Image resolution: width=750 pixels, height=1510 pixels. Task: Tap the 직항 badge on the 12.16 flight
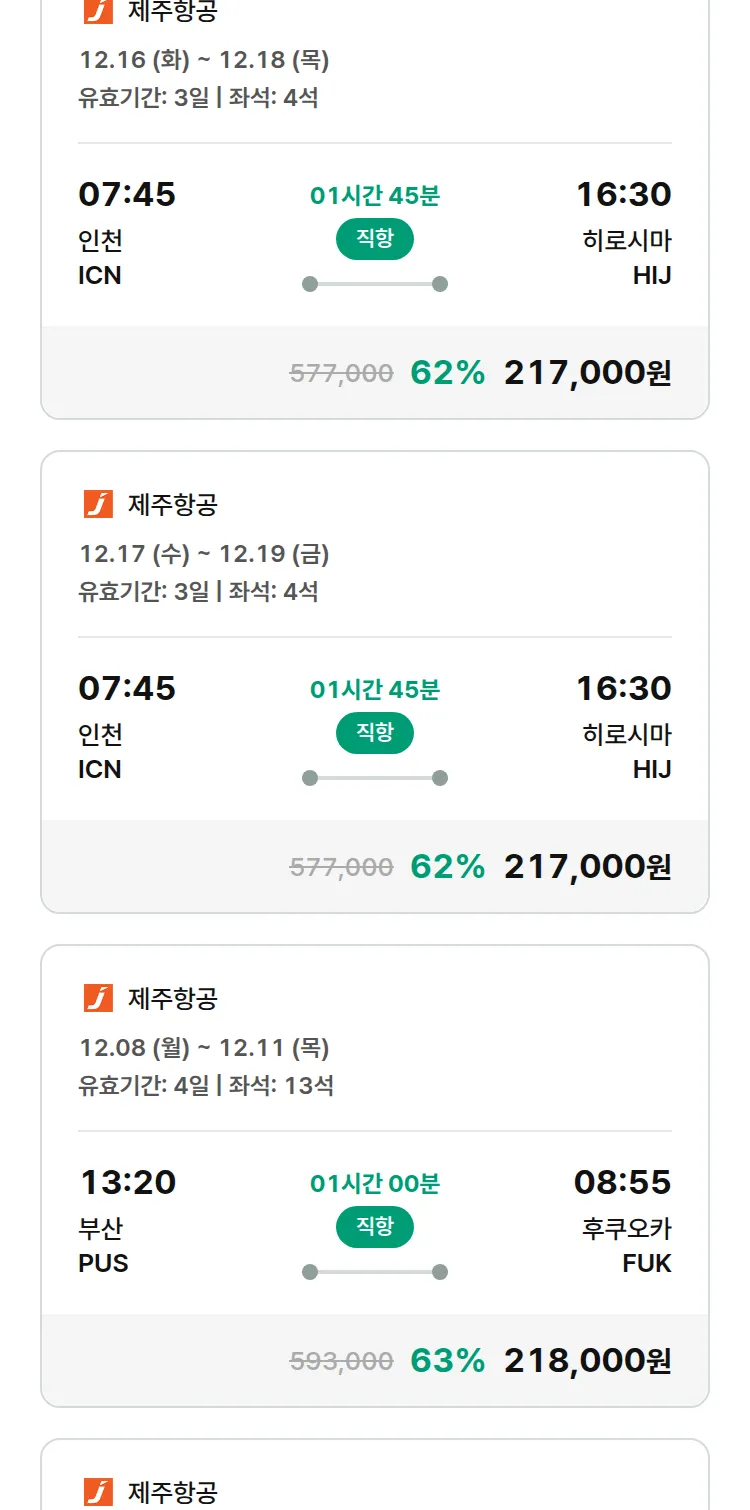(374, 239)
